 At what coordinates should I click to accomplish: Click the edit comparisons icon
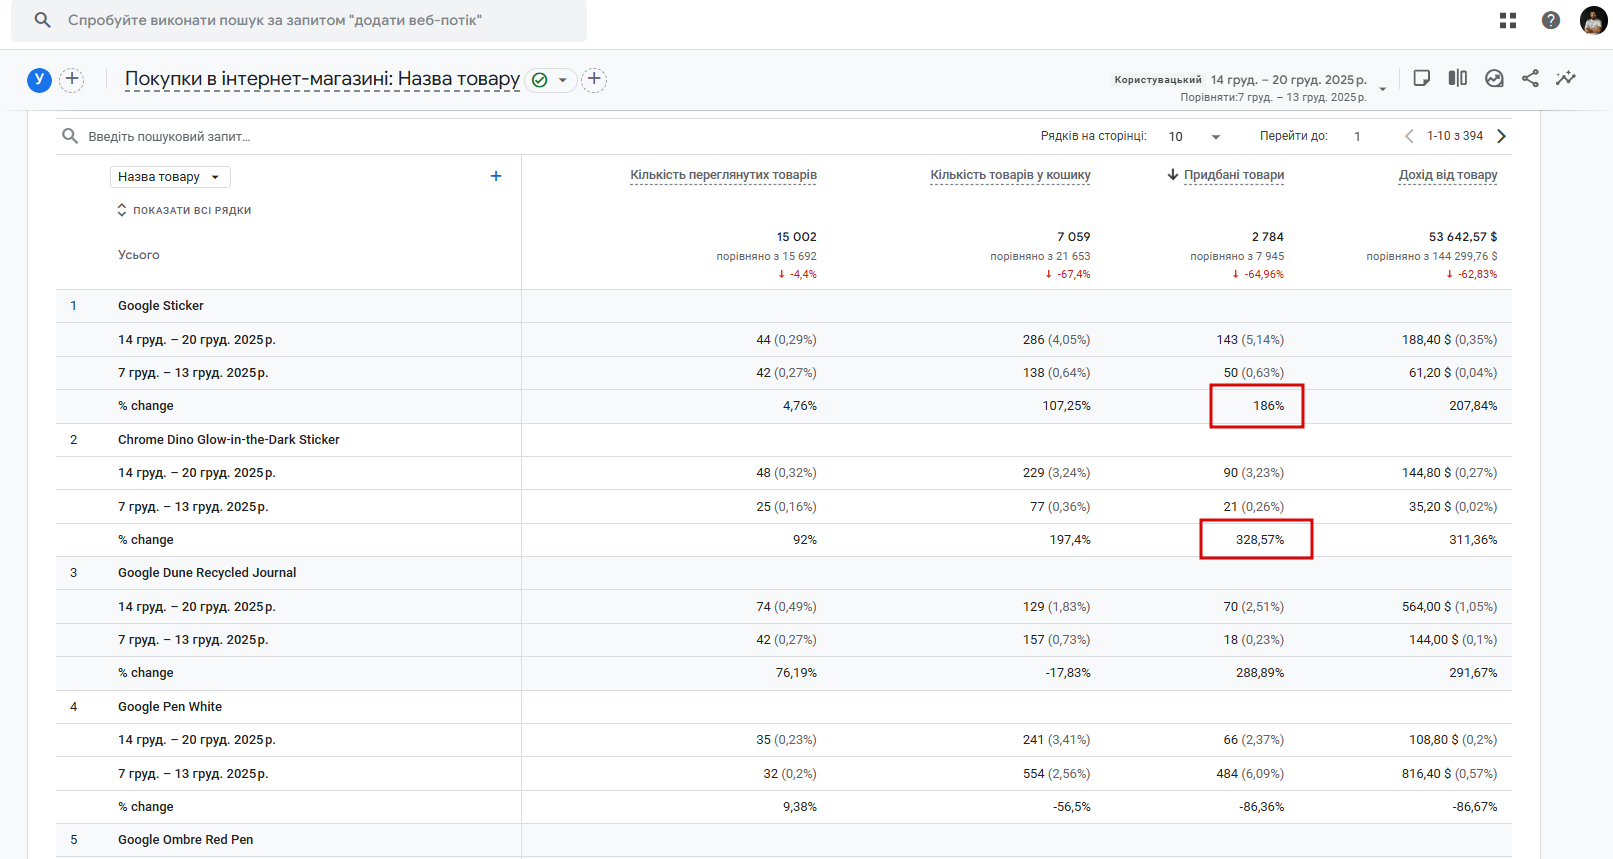[x=1458, y=78]
